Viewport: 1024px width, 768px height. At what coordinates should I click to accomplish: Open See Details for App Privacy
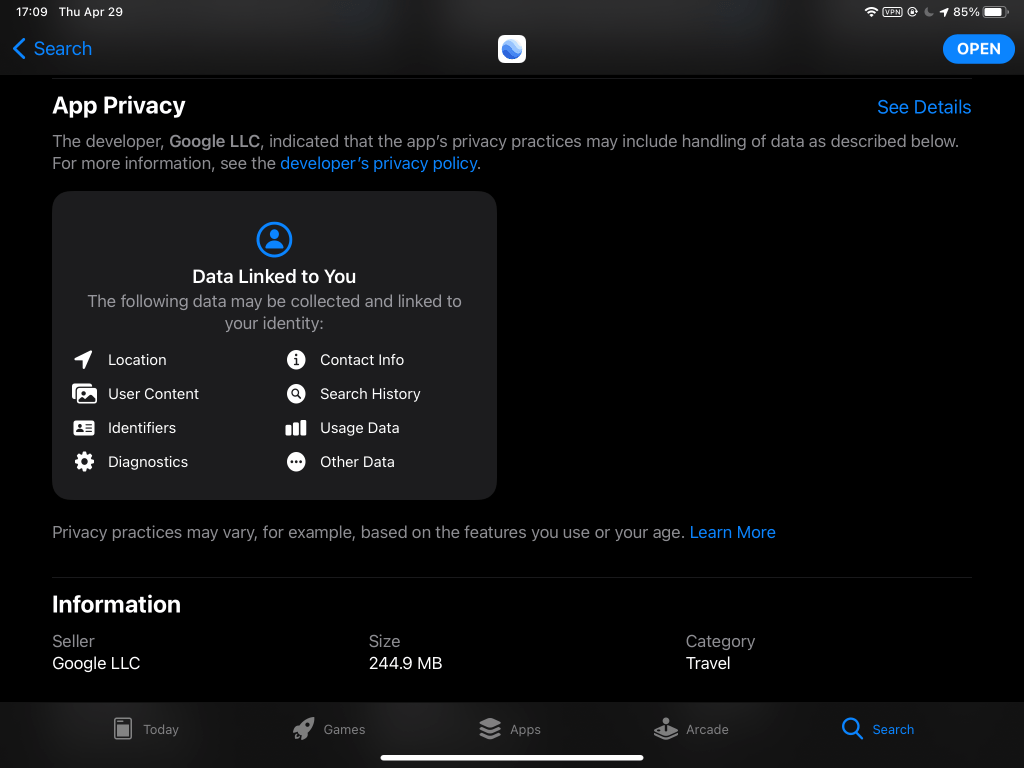[x=923, y=107]
